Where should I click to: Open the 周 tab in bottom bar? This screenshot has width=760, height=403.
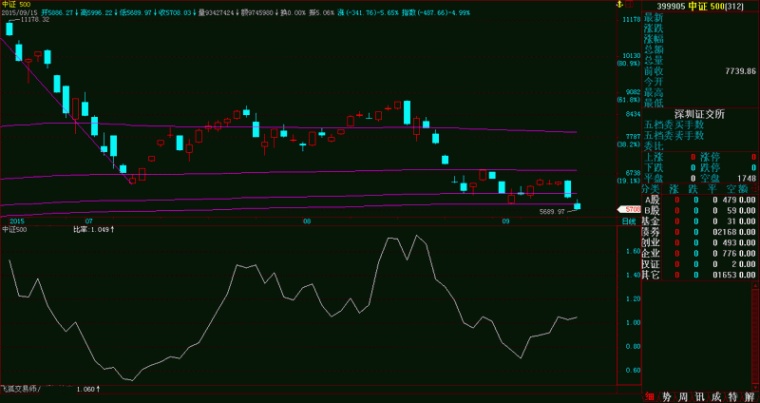[683, 396]
